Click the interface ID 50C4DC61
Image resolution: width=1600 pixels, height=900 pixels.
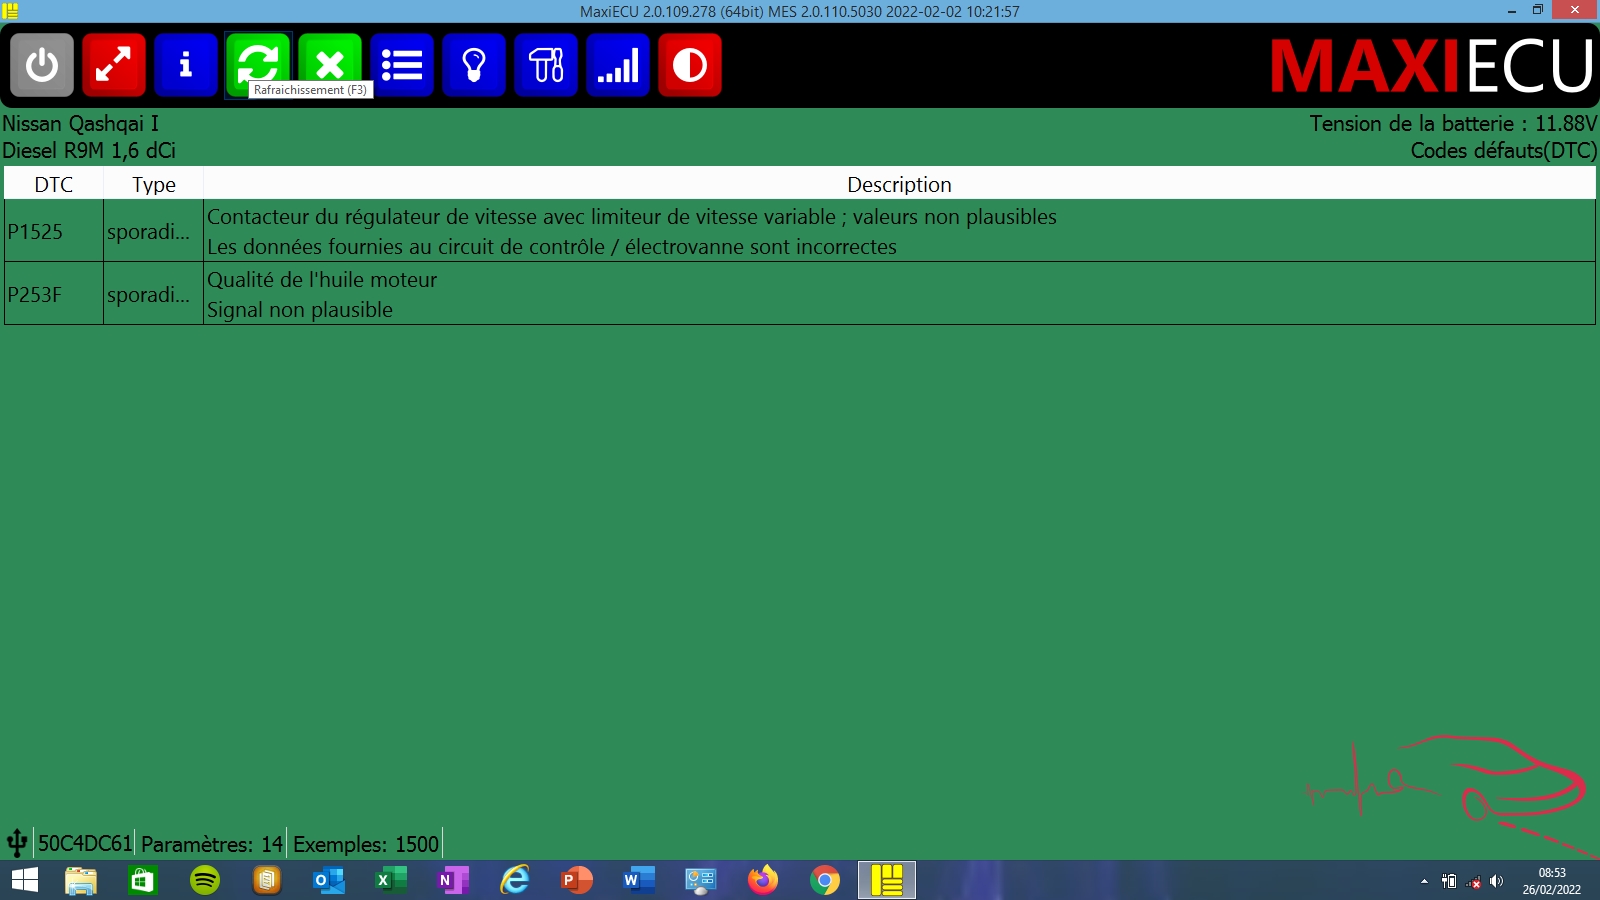(85, 844)
